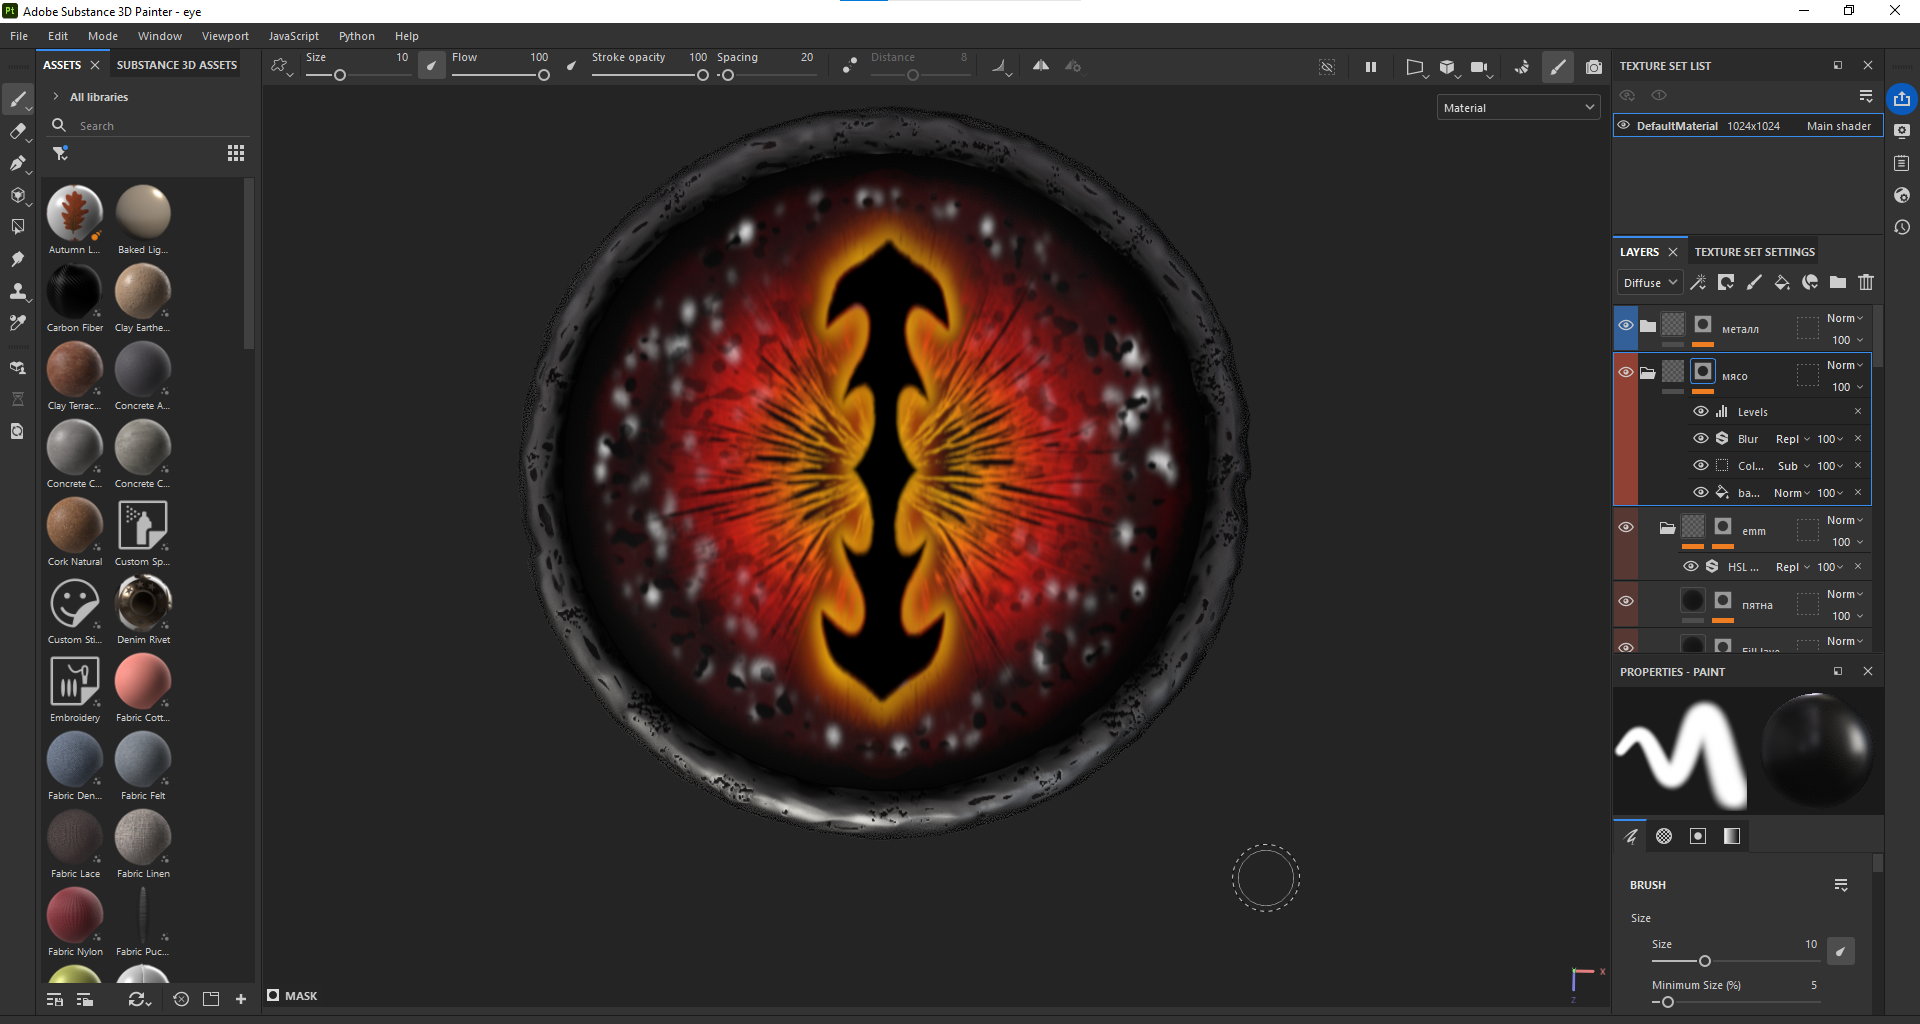Viewport: 1920px width, 1024px height.
Task: Click Add Mask icon in Layers toolbar
Action: point(1726,283)
